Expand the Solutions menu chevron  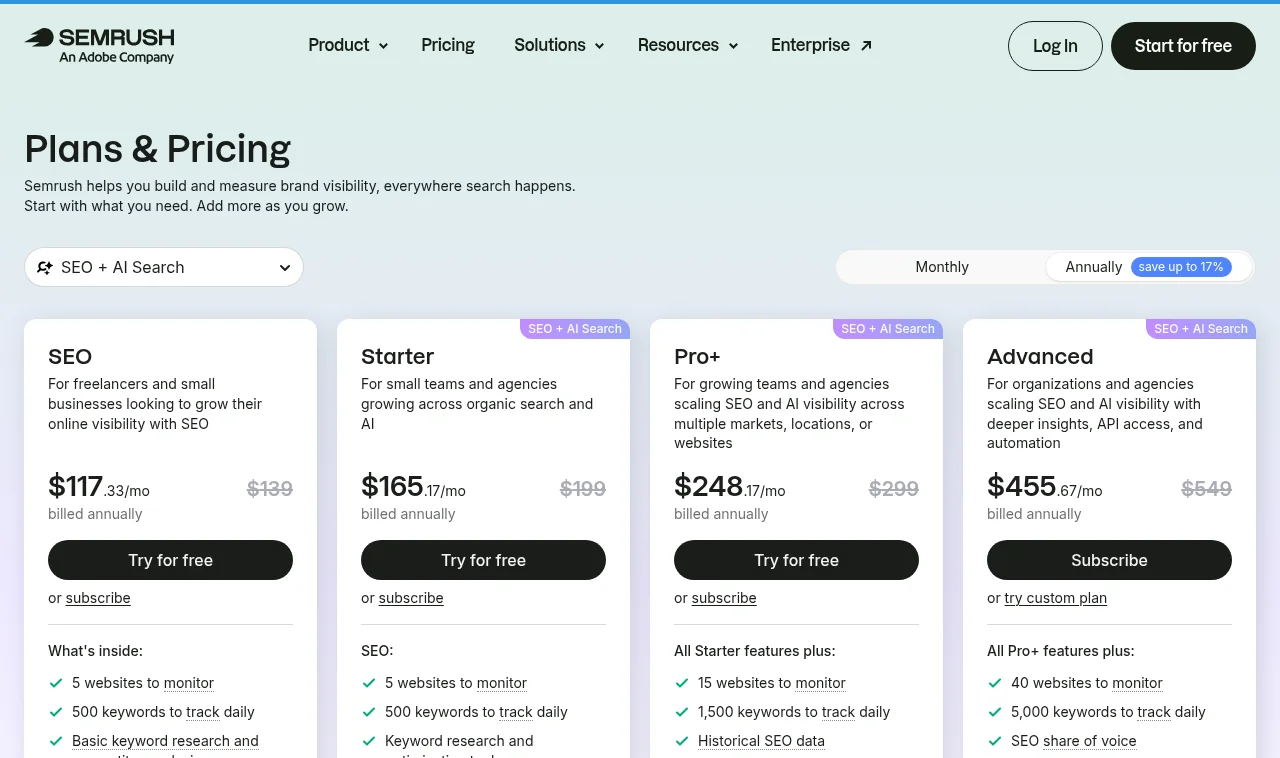(x=599, y=46)
